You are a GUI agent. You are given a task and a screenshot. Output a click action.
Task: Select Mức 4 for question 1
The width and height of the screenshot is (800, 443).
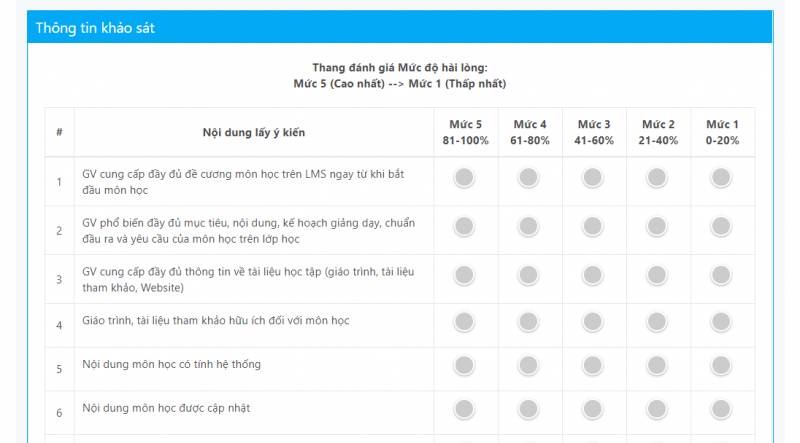pyautogui.click(x=528, y=178)
